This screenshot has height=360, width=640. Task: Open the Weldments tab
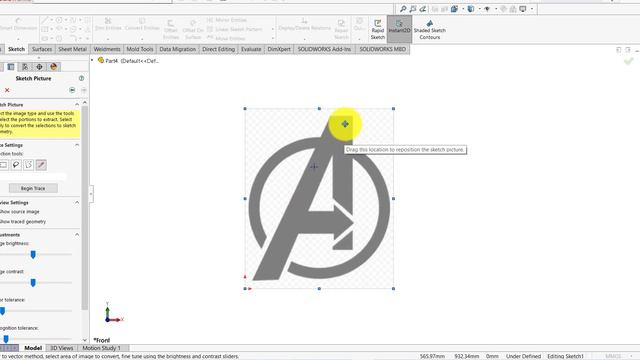pyautogui.click(x=107, y=49)
